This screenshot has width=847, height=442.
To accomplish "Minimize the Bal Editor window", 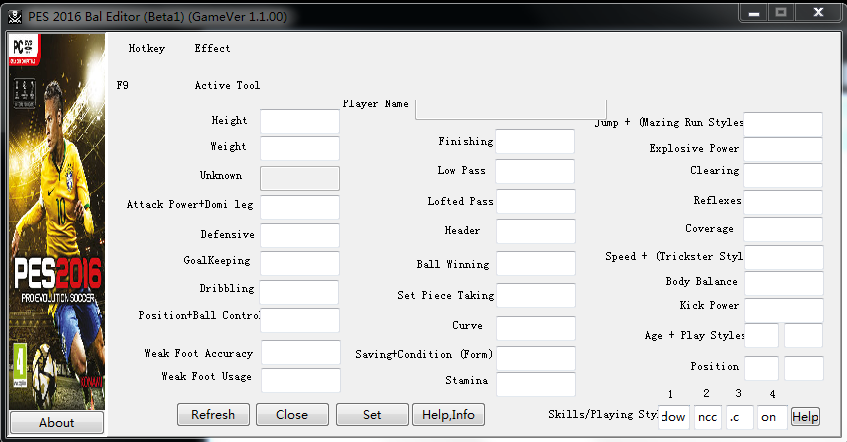I will point(754,13).
